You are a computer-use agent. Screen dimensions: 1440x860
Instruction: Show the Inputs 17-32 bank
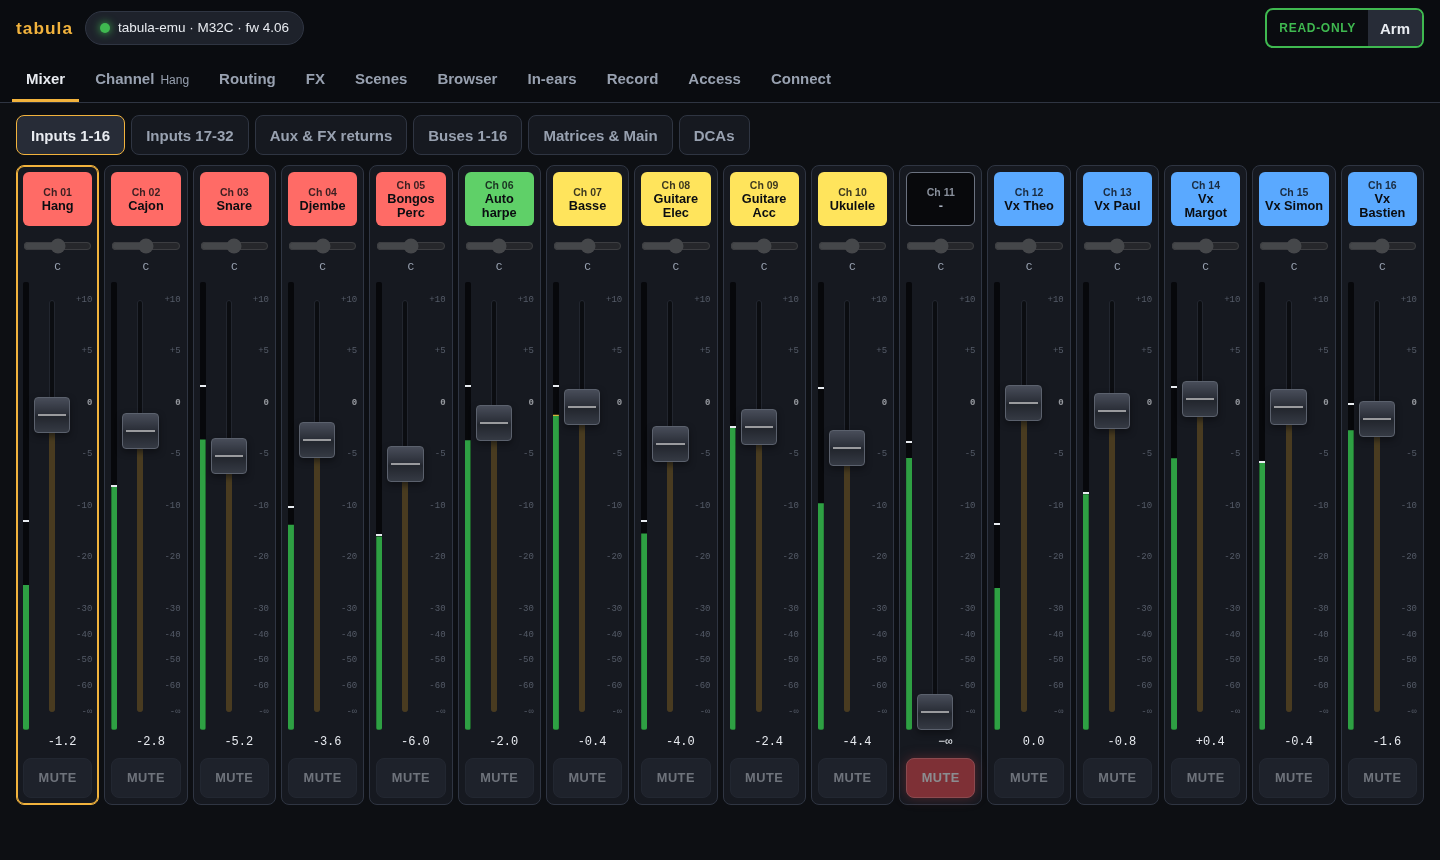(190, 135)
